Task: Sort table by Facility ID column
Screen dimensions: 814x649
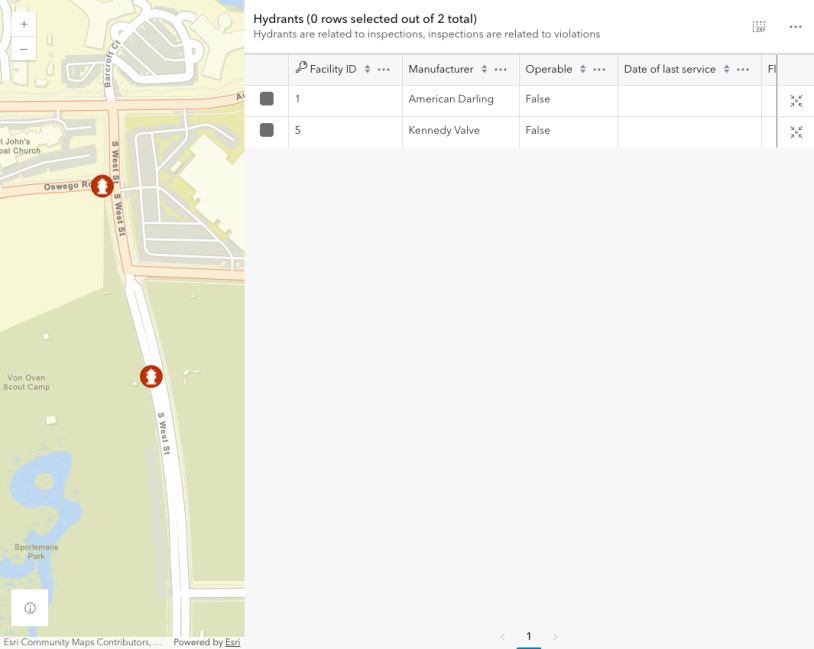Action: click(367, 69)
